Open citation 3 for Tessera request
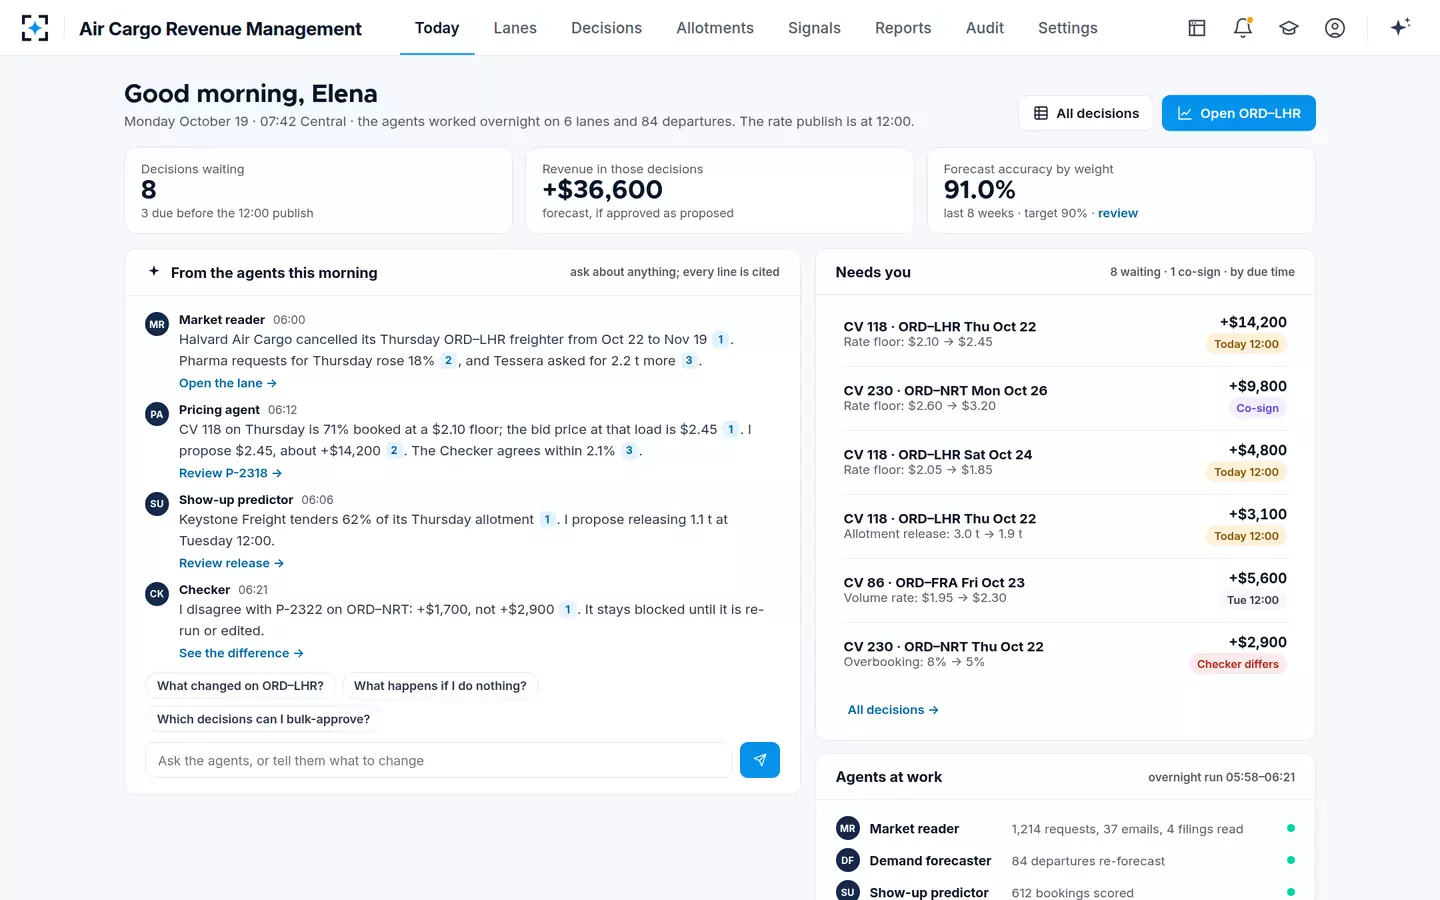The height and width of the screenshot is (900, 1440). click(689, 361)
